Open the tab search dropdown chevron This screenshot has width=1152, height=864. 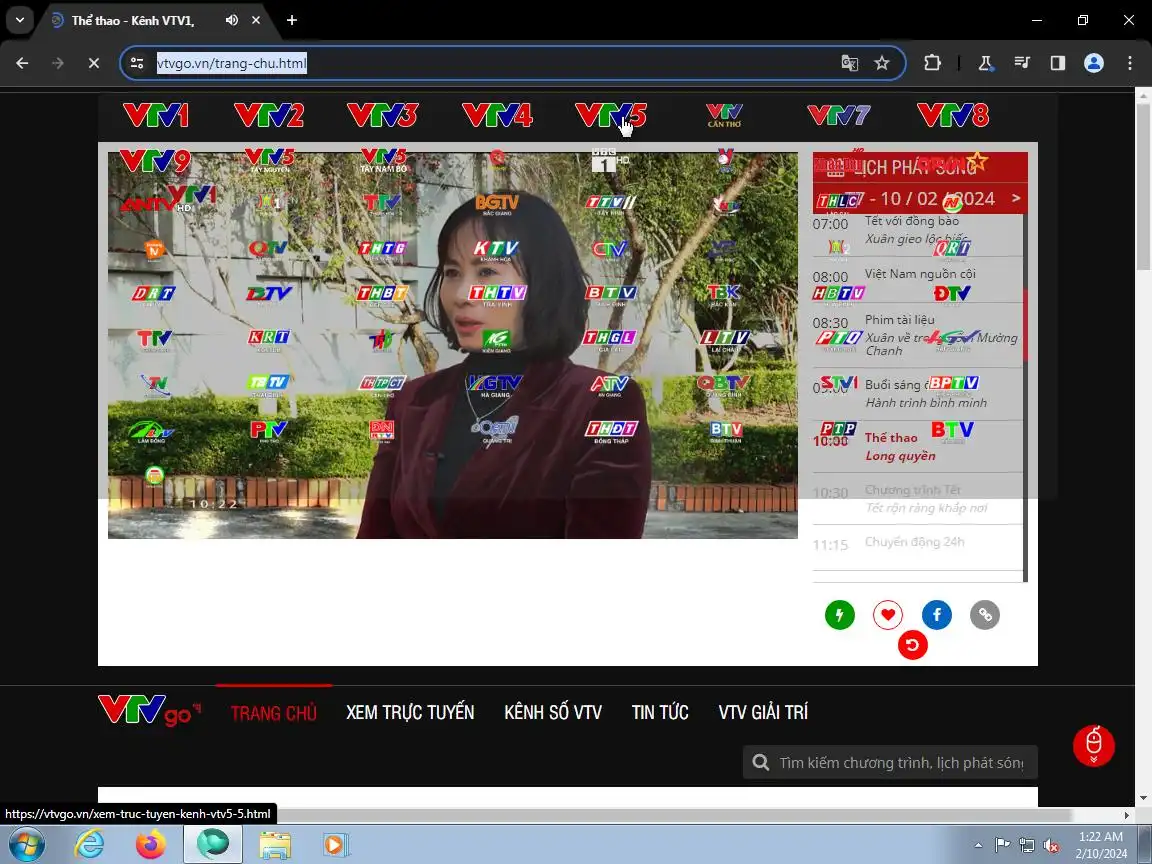pyautogui.click(x=20, y=20)
